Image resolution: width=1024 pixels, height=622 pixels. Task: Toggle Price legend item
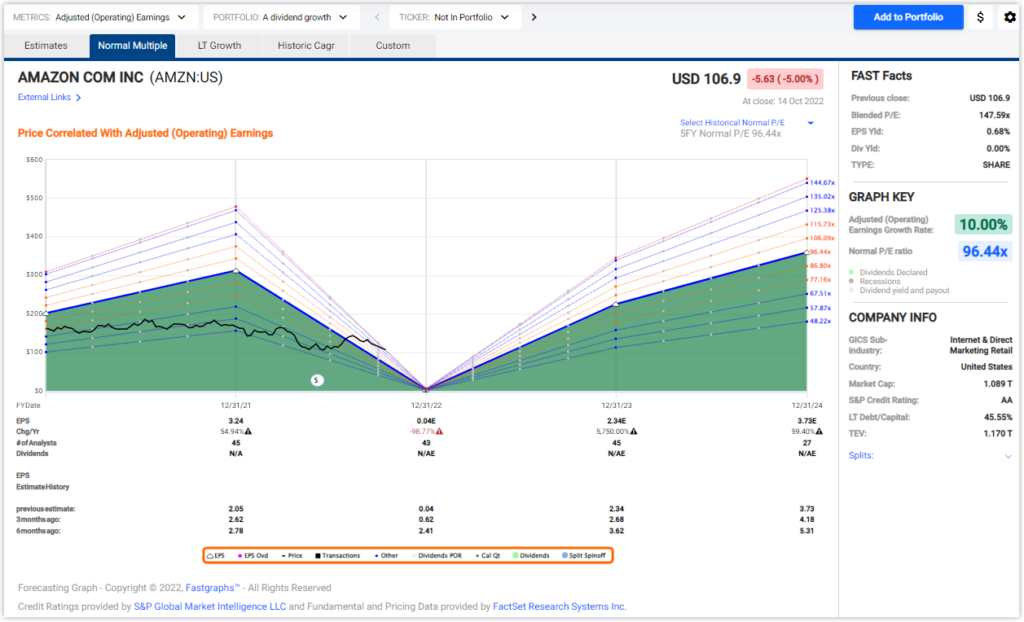(292, 555)
